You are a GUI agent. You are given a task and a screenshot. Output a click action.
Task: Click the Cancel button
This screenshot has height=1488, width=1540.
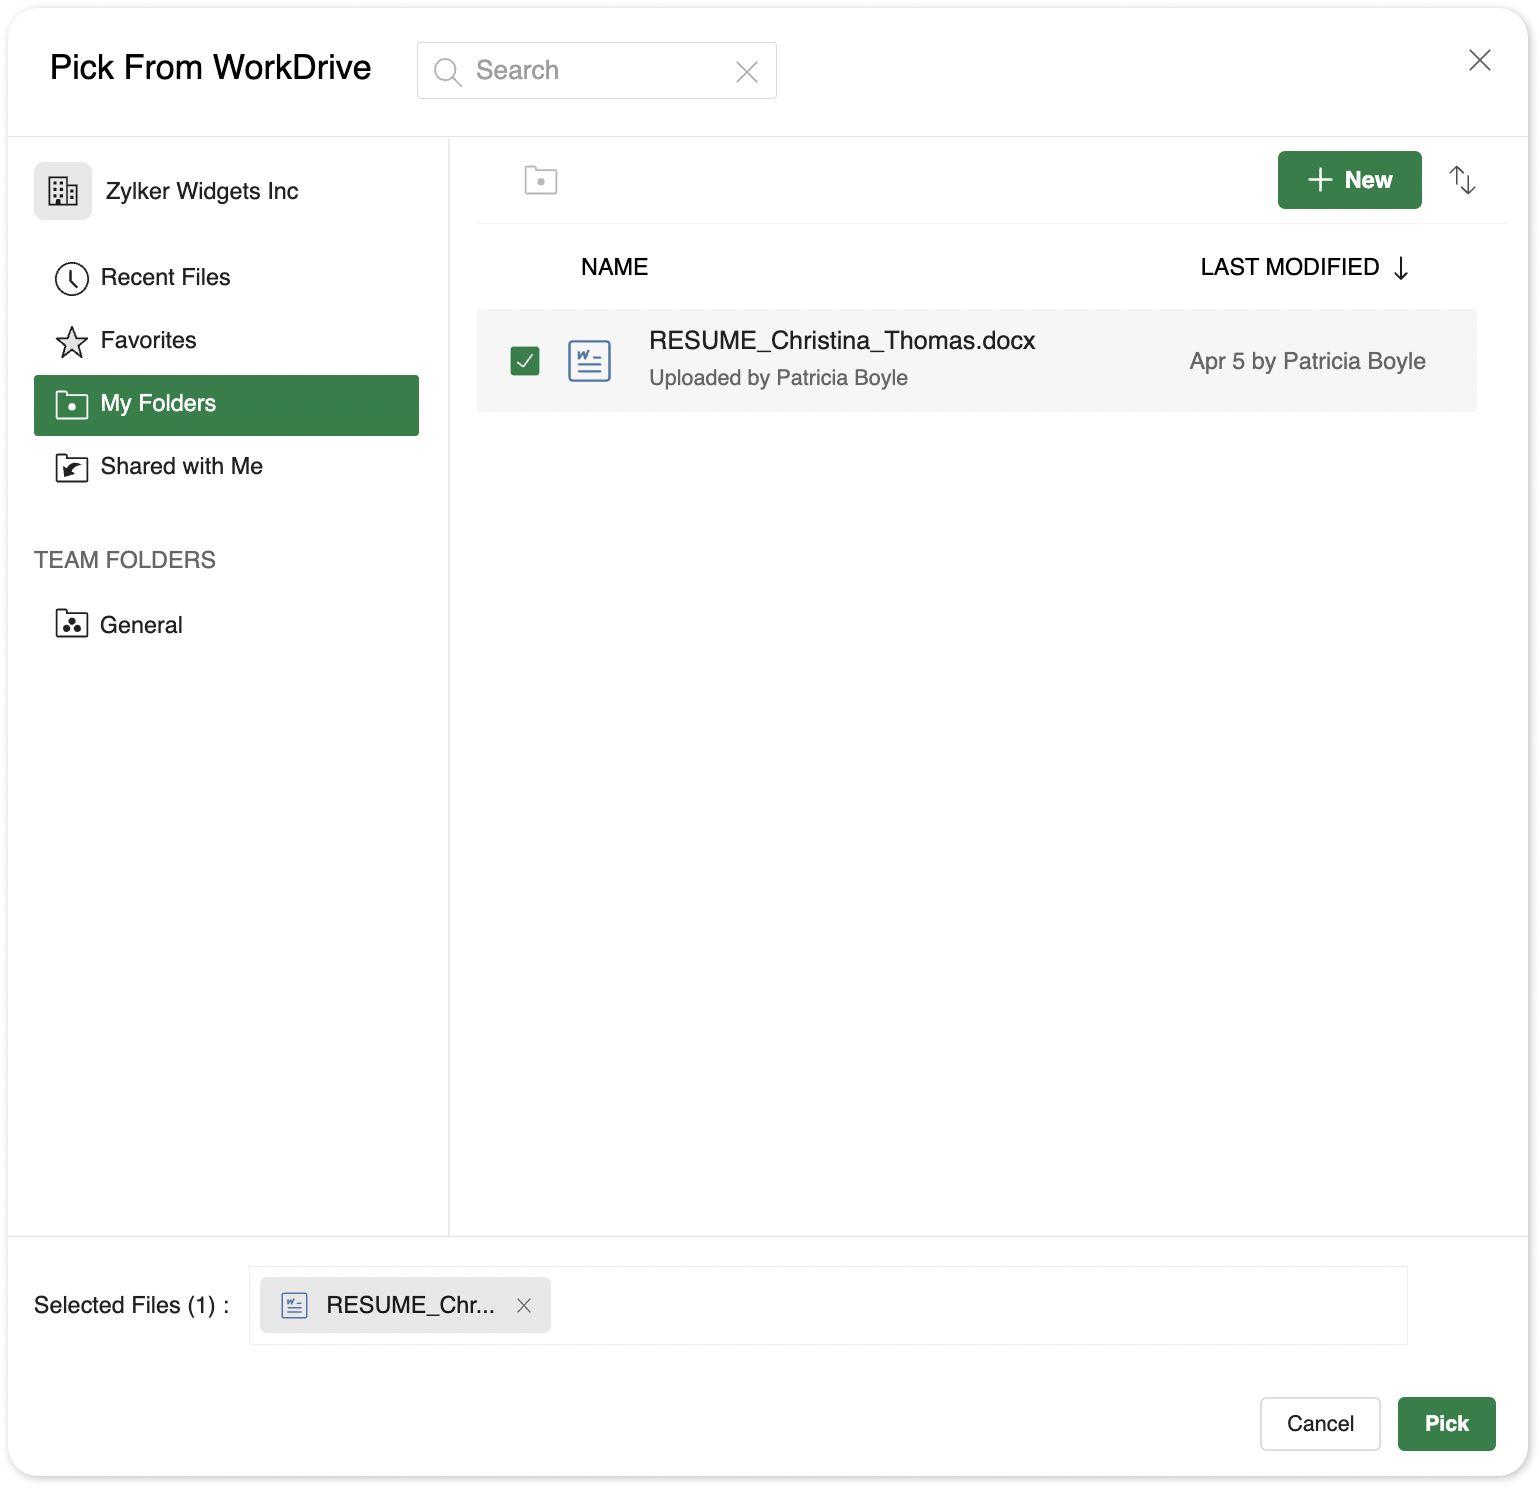point(1320,1424)
